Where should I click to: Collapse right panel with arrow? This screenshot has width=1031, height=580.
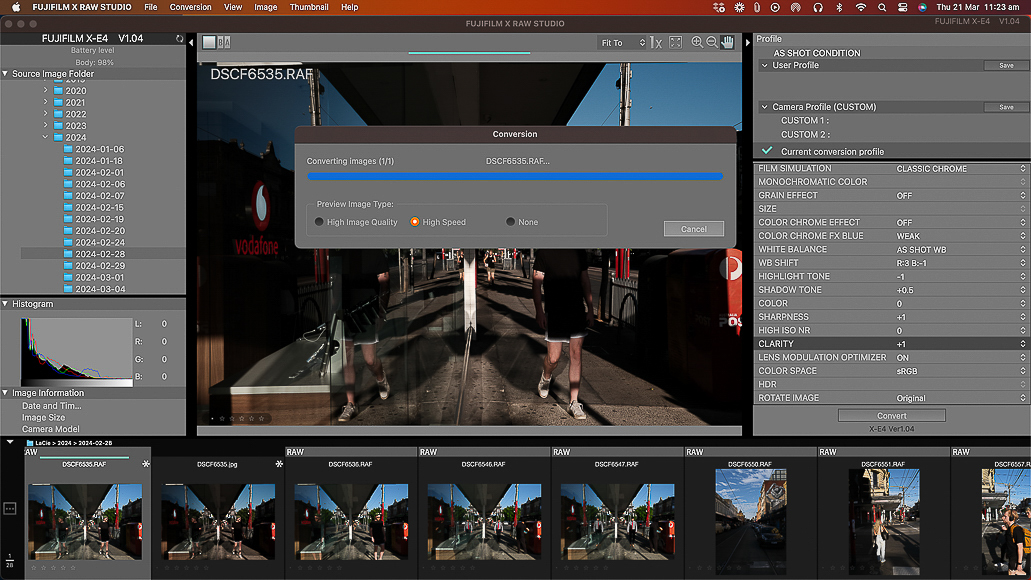pyautogui.click(x=748, y=43)
